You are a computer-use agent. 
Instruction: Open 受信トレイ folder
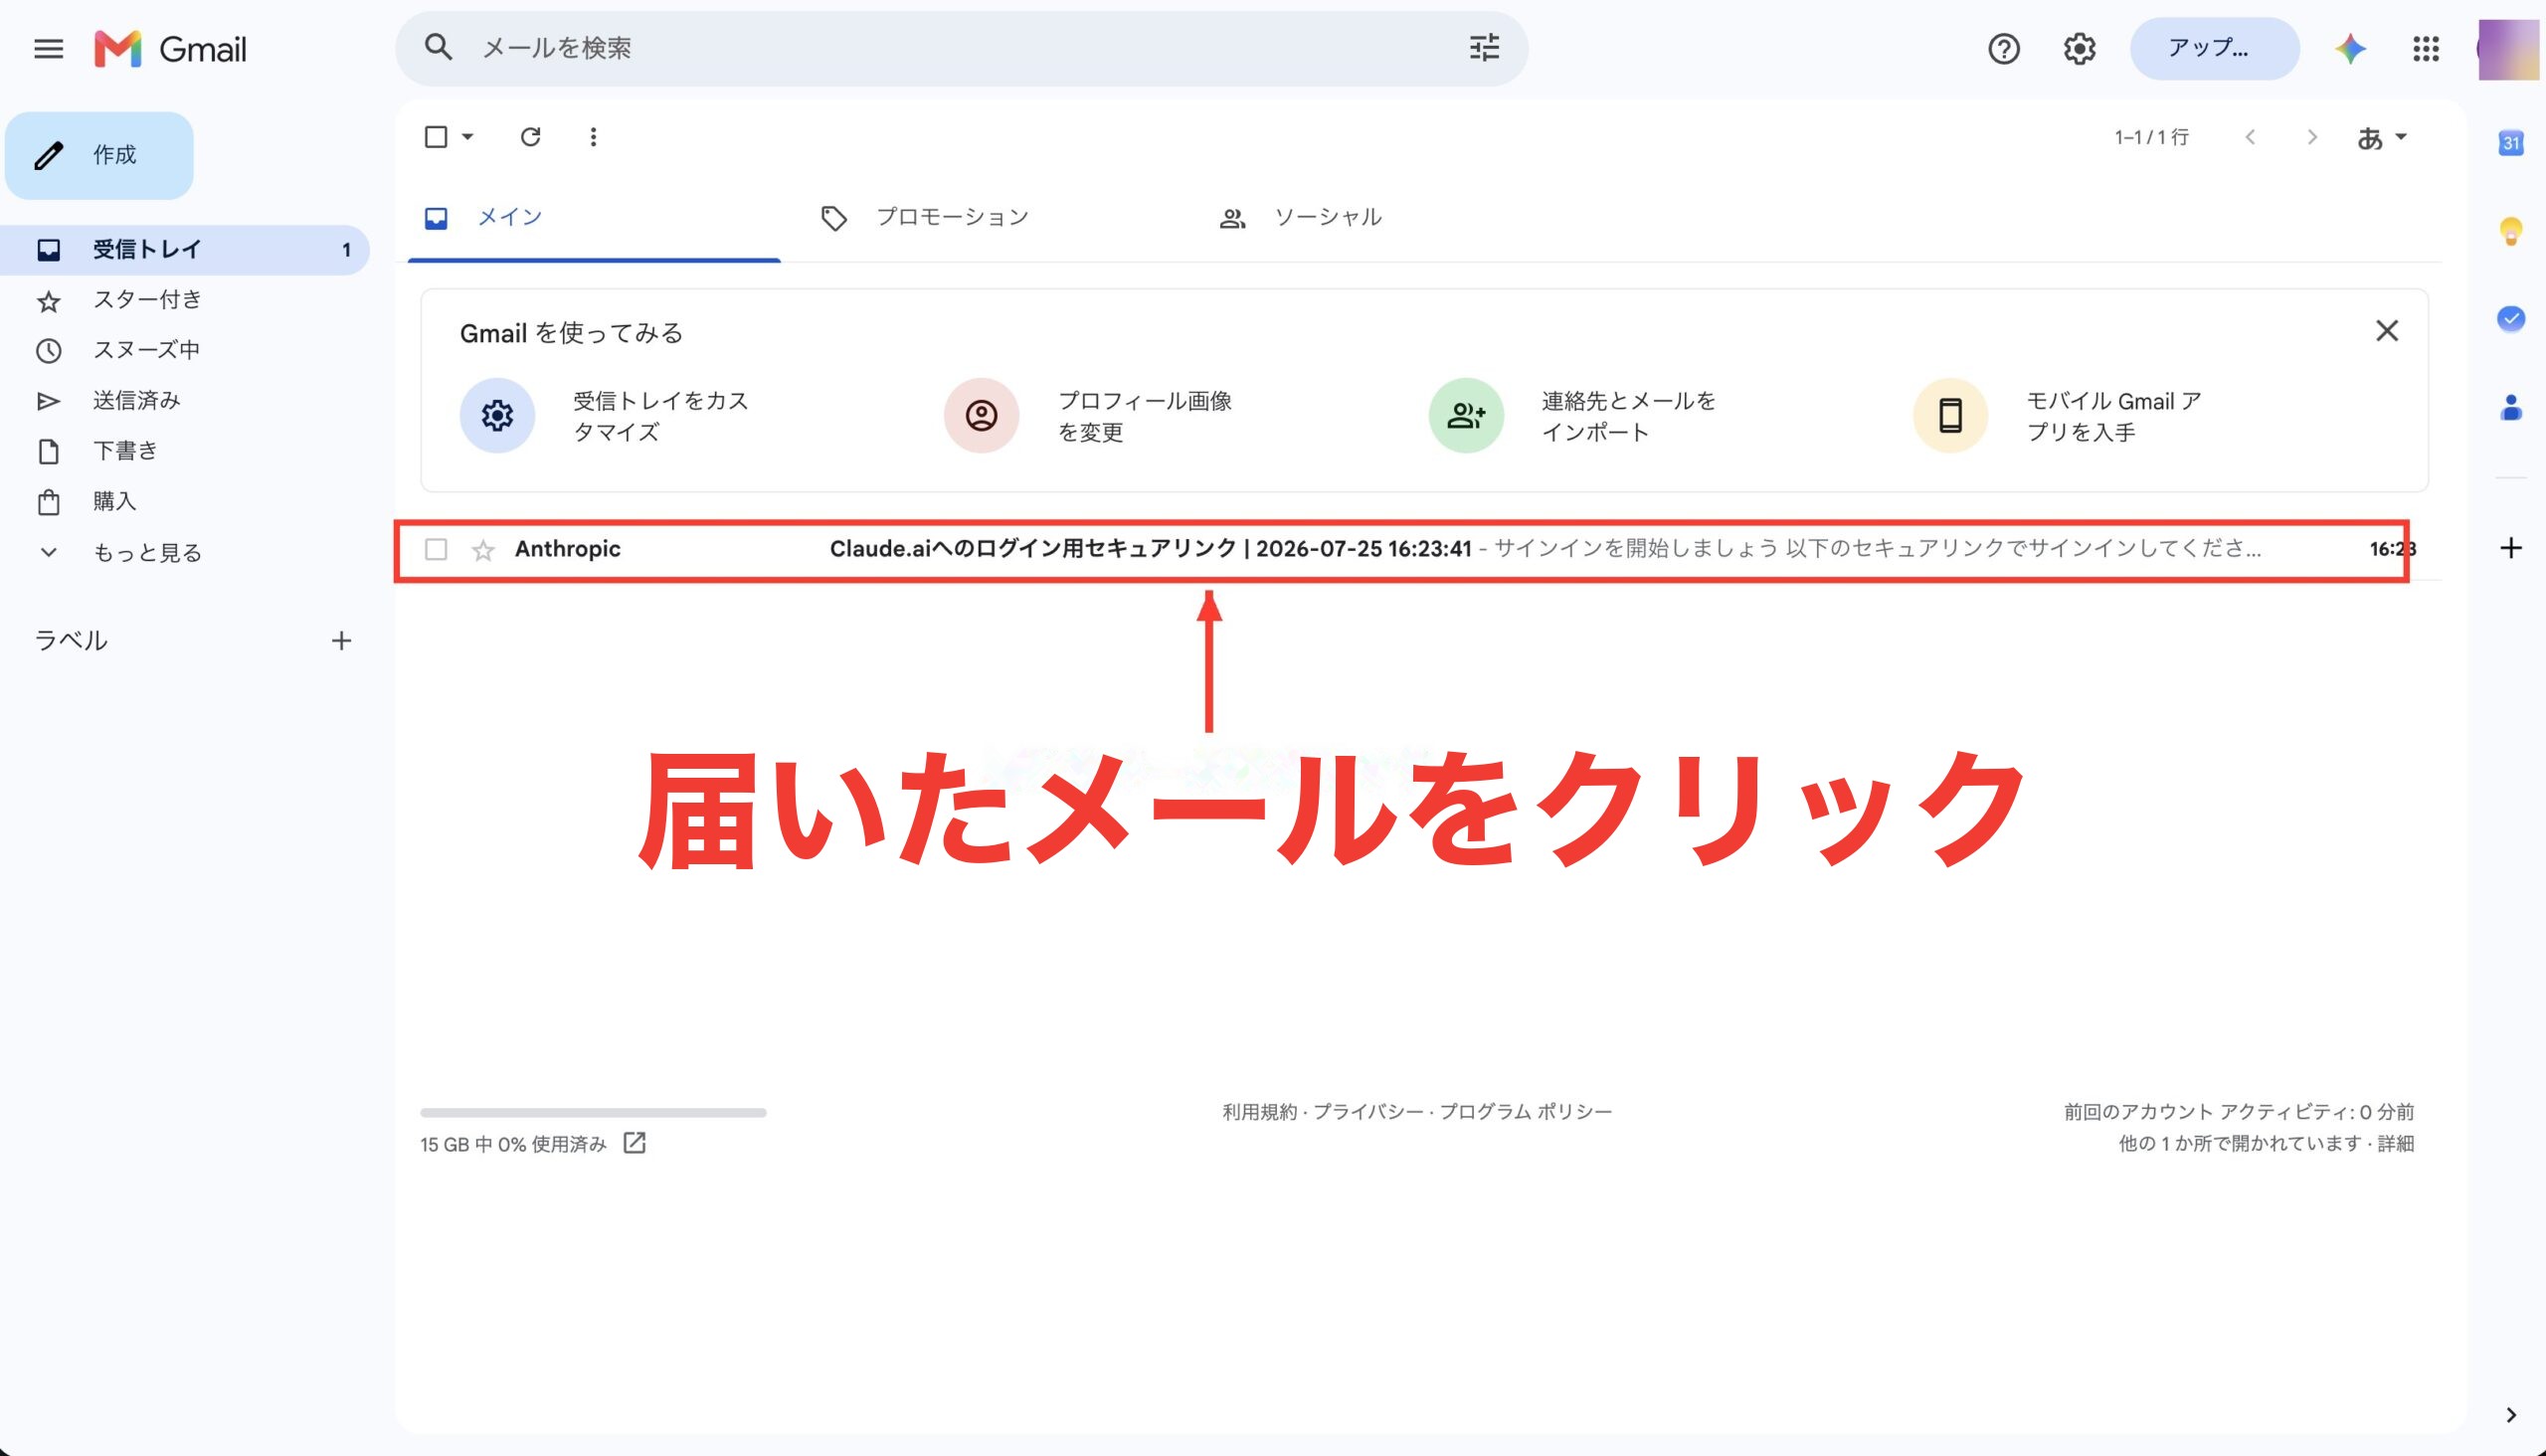click(x=185, y=249)
